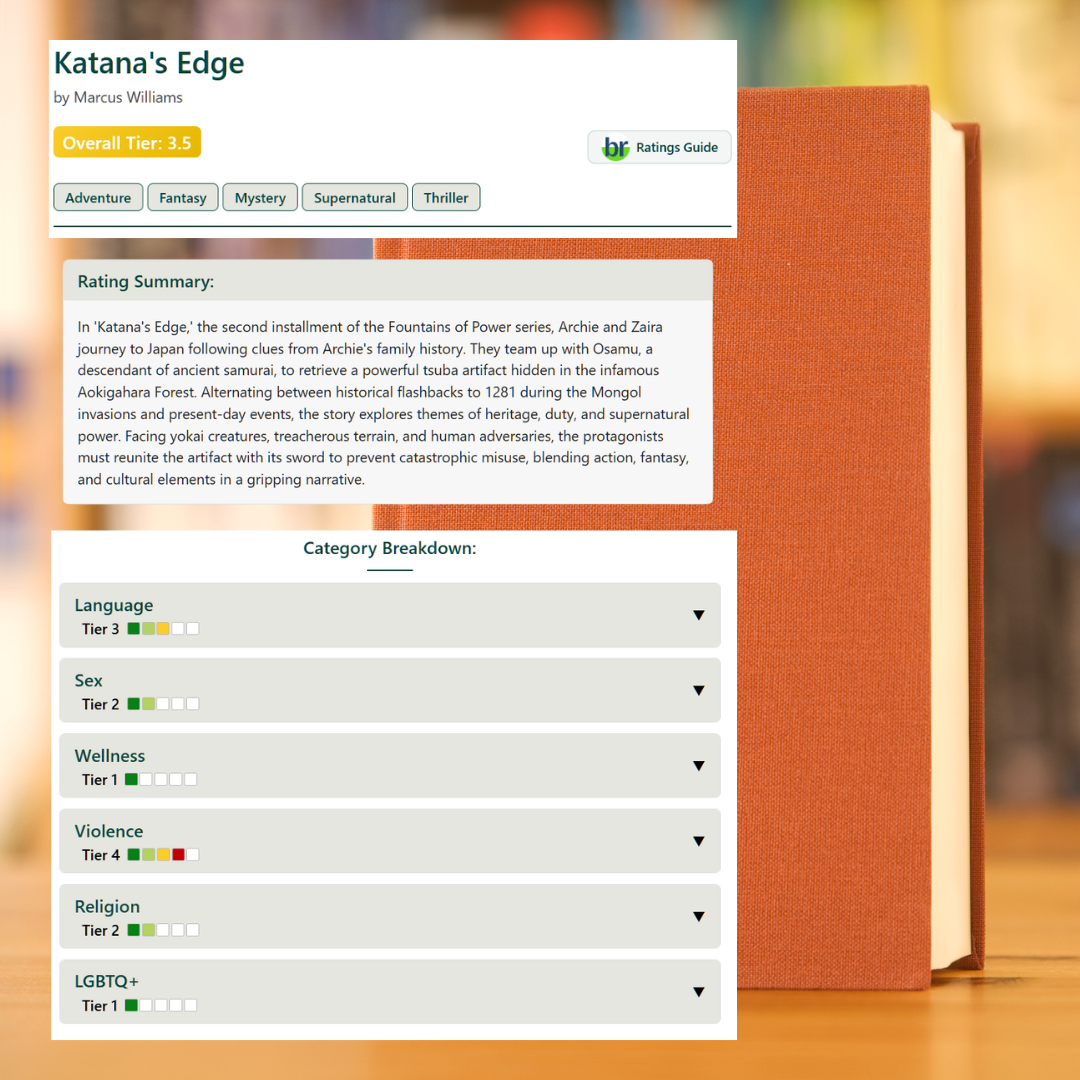Click the red square in Violence tier
Screen dimensions: 1080x1080
178,855
